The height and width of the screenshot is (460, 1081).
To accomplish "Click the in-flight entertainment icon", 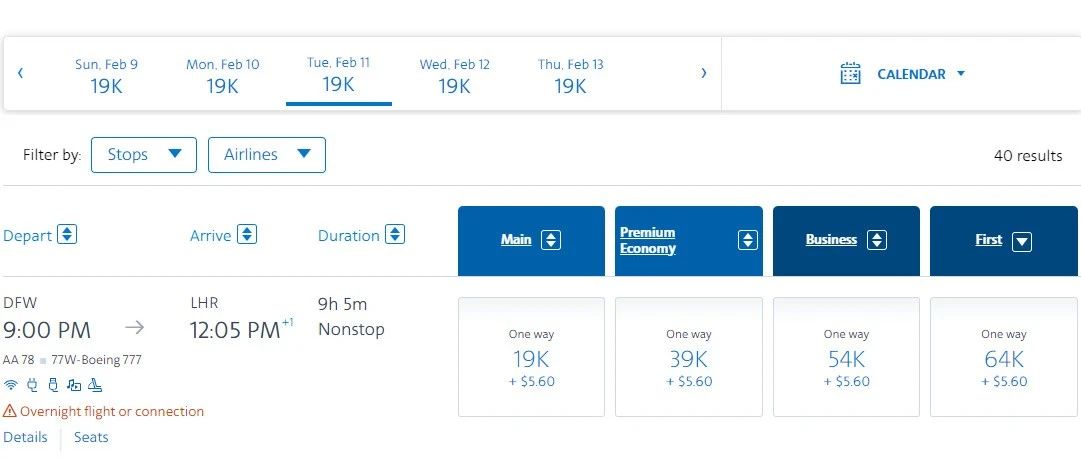I will point(74,385).
